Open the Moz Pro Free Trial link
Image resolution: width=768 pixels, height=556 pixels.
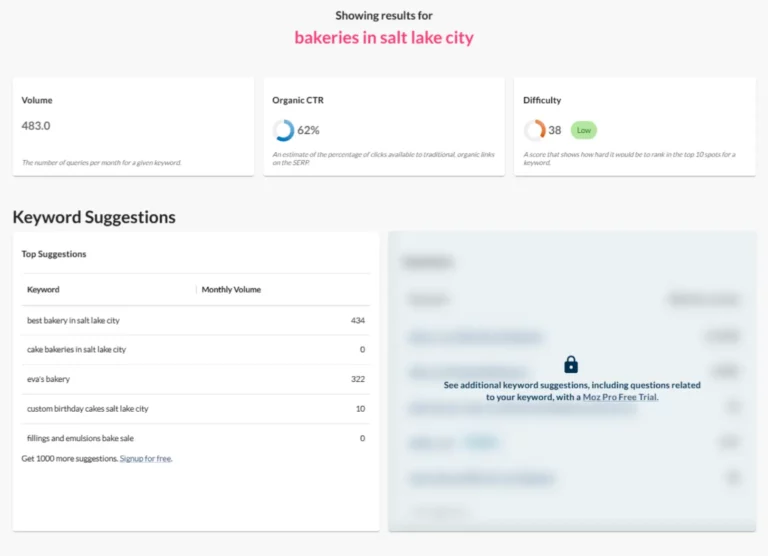pos(620,397)
